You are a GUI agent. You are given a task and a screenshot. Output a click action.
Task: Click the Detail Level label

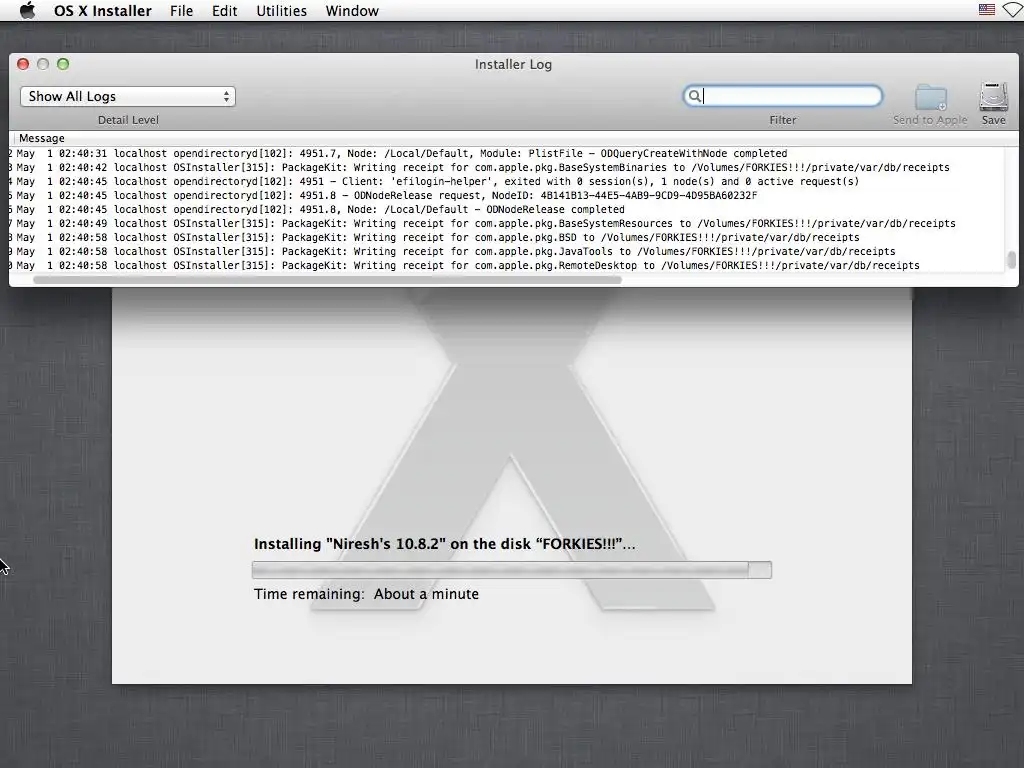128,120
